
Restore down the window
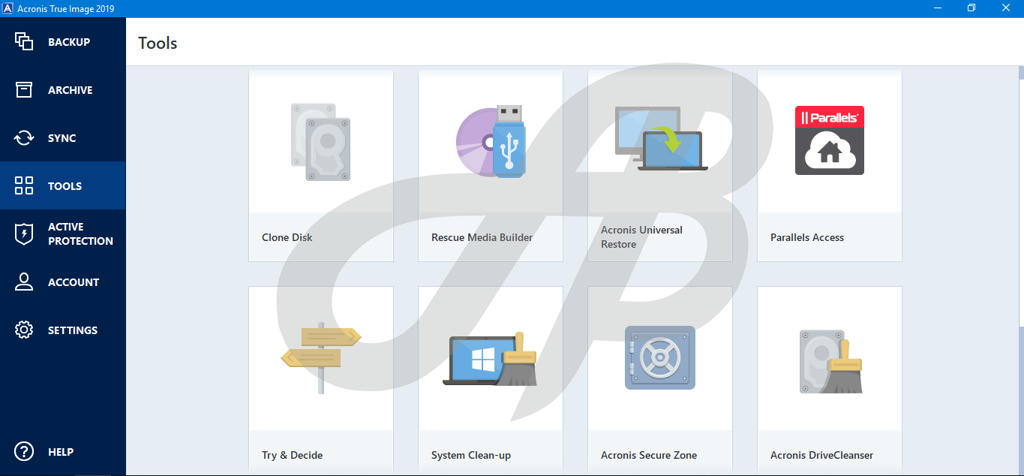point(972,8)
